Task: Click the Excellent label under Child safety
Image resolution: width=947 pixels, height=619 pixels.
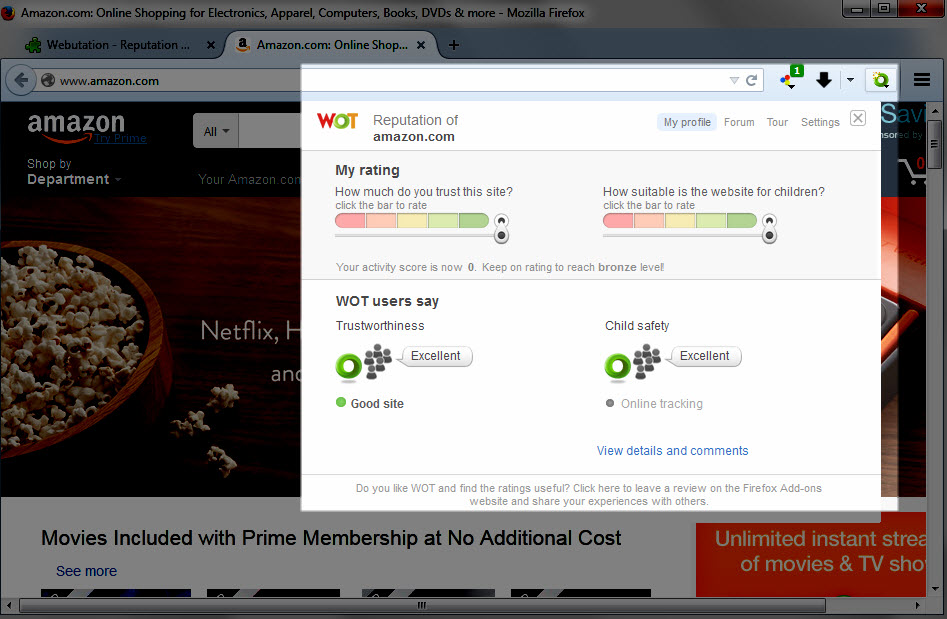Action: 704,356
